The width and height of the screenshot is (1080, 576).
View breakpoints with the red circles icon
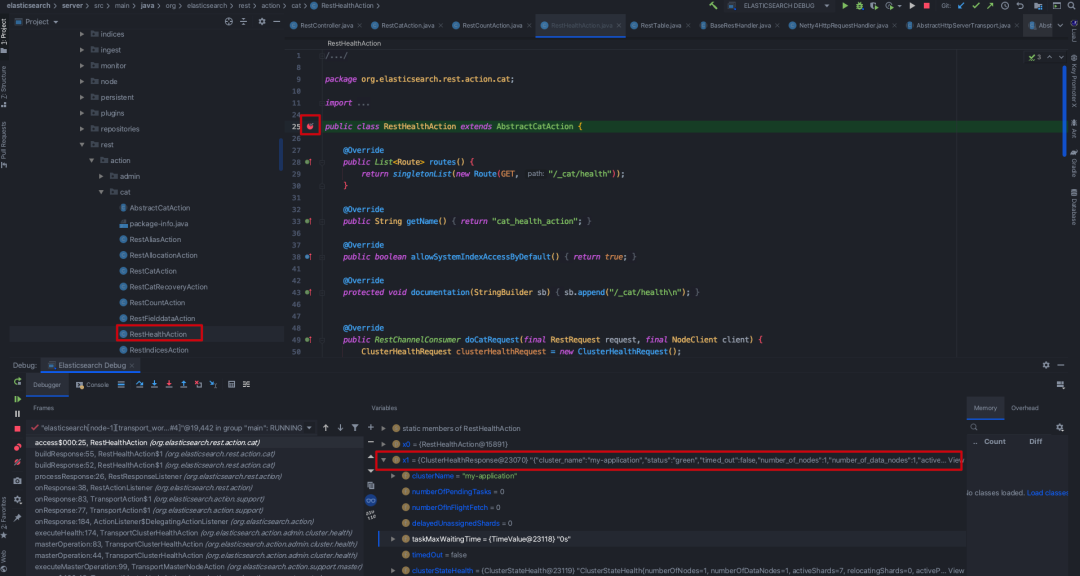(x=17, y=447)
